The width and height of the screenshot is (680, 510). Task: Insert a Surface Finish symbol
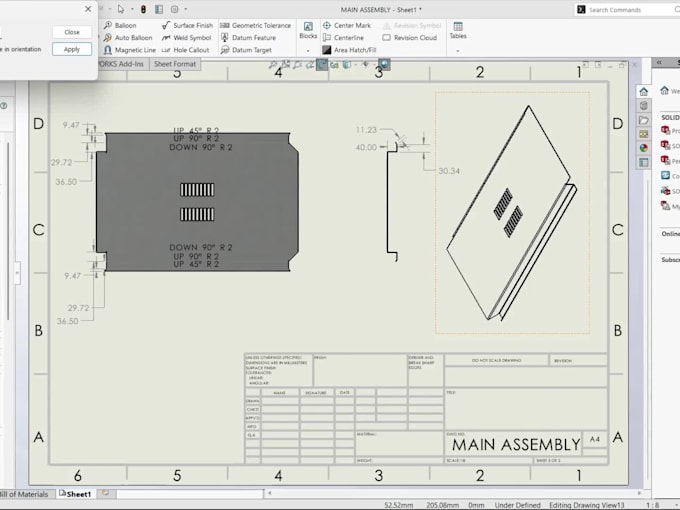(187, 25)
